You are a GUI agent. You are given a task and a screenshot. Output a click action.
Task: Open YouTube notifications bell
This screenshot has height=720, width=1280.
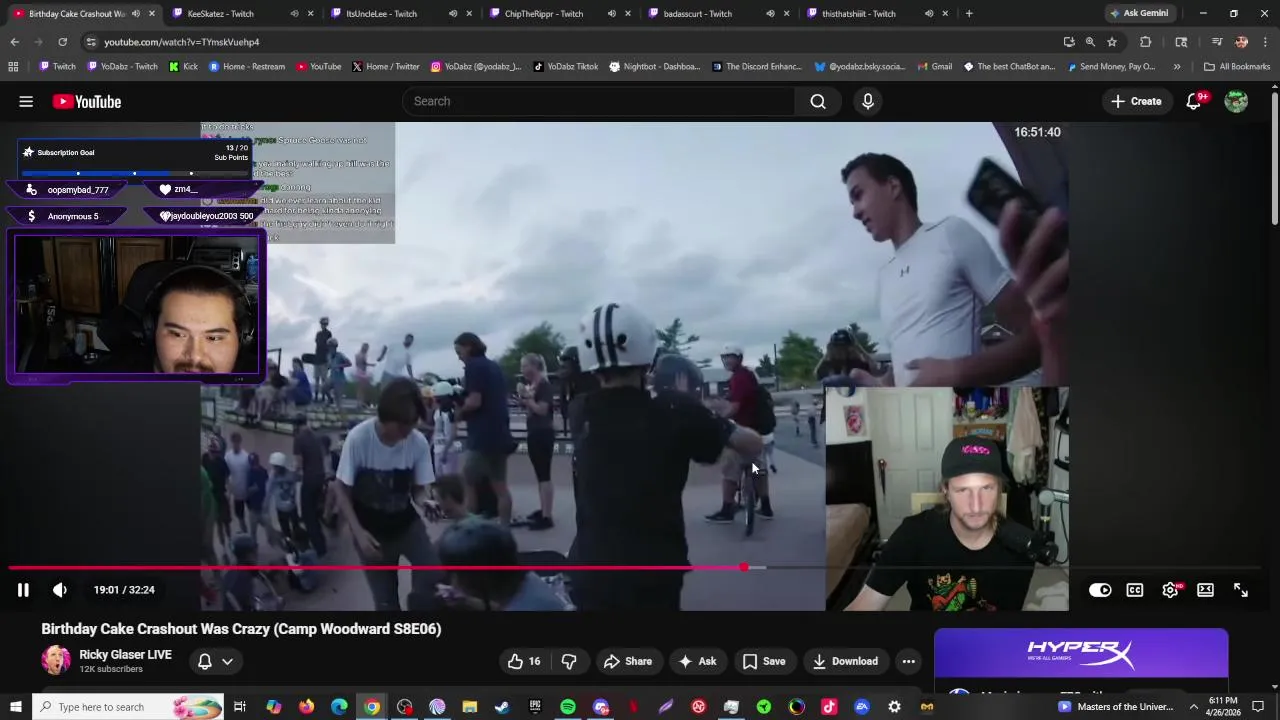1194,101
